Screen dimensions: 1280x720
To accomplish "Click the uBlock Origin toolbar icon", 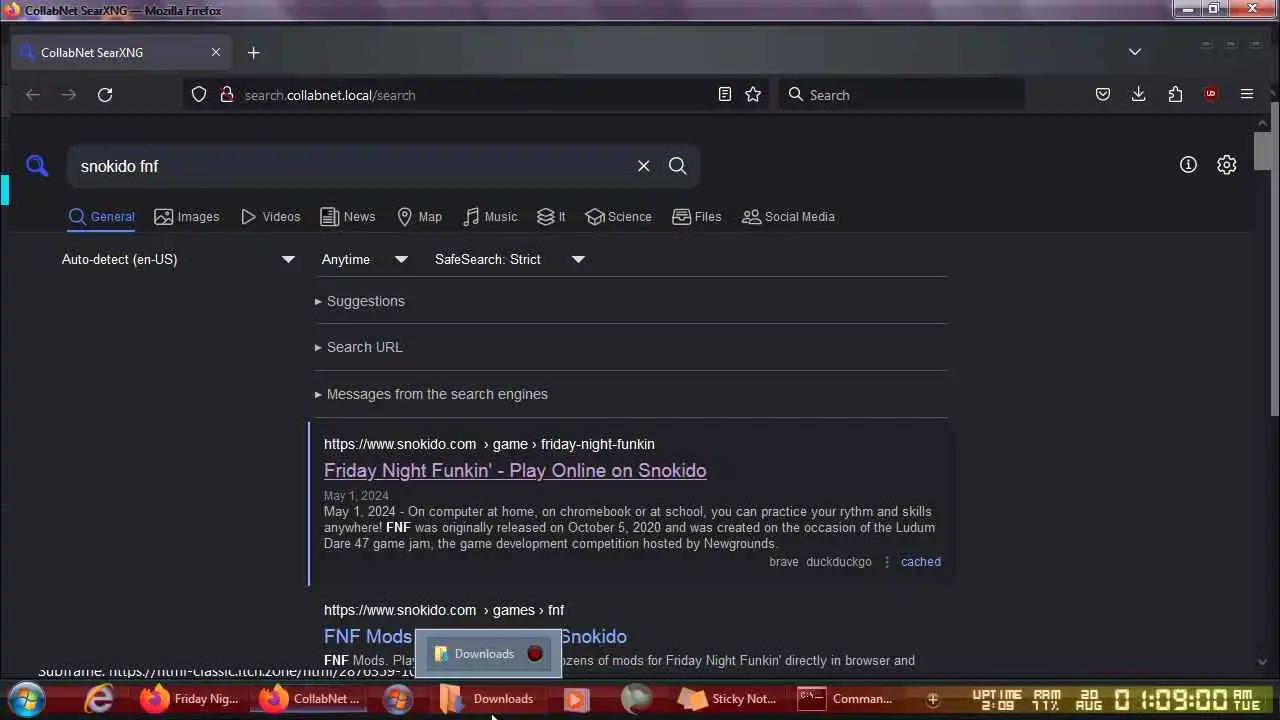I will click(1211, 95).
